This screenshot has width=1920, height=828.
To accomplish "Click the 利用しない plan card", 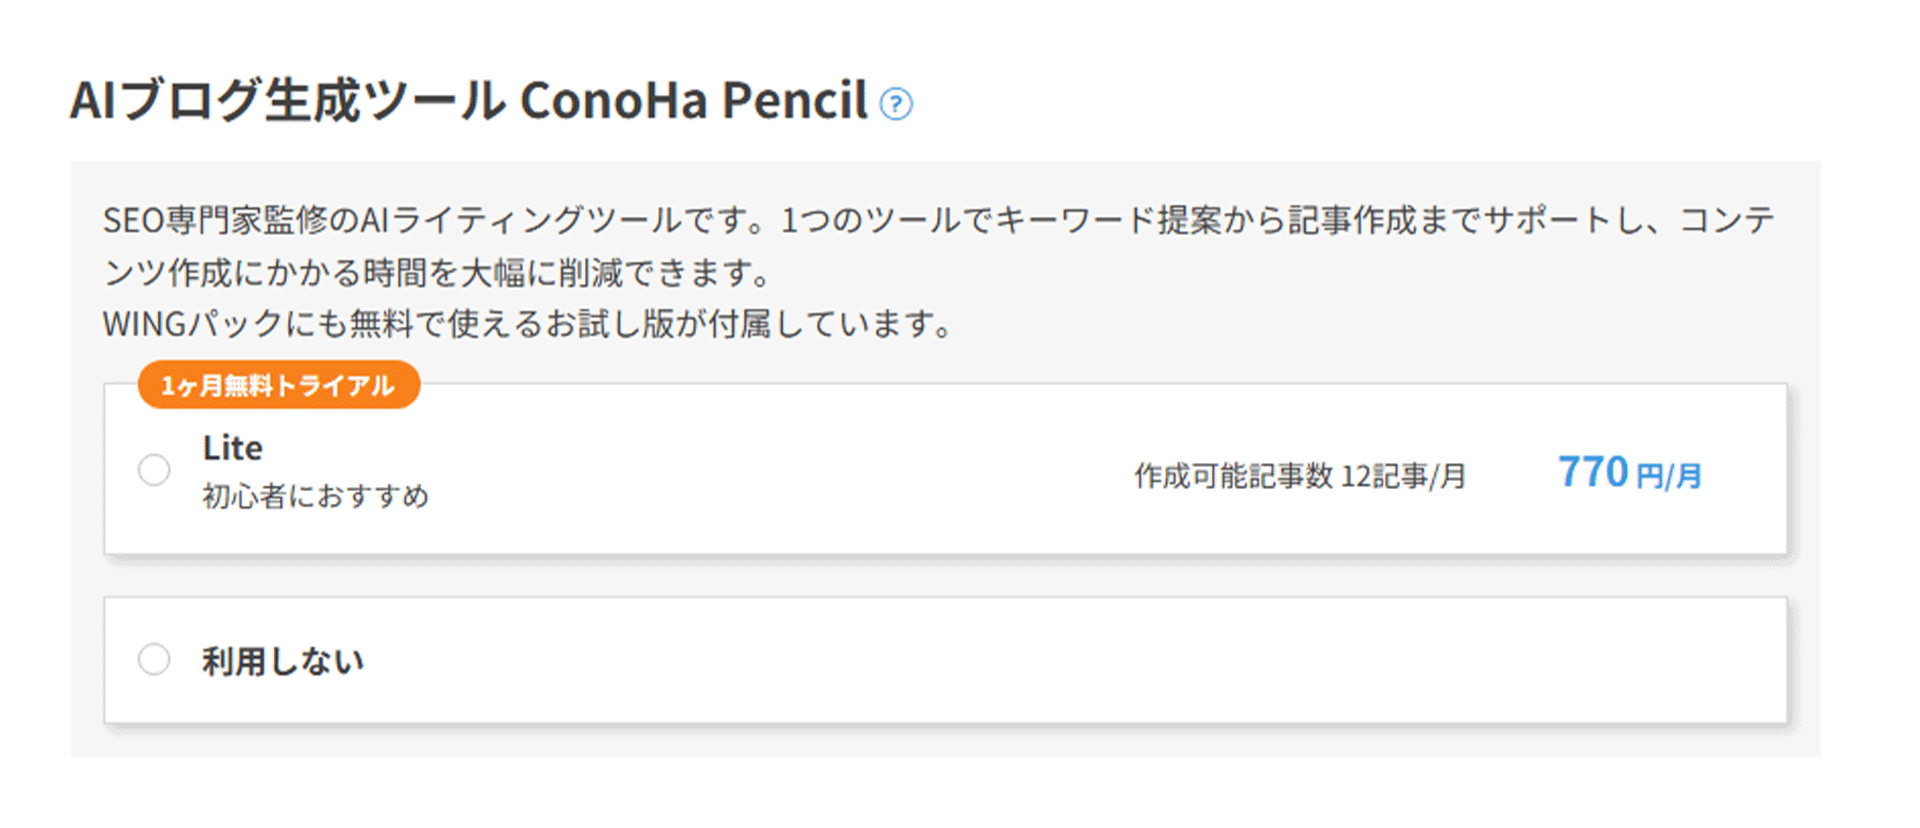I will (x=900, y=660).
